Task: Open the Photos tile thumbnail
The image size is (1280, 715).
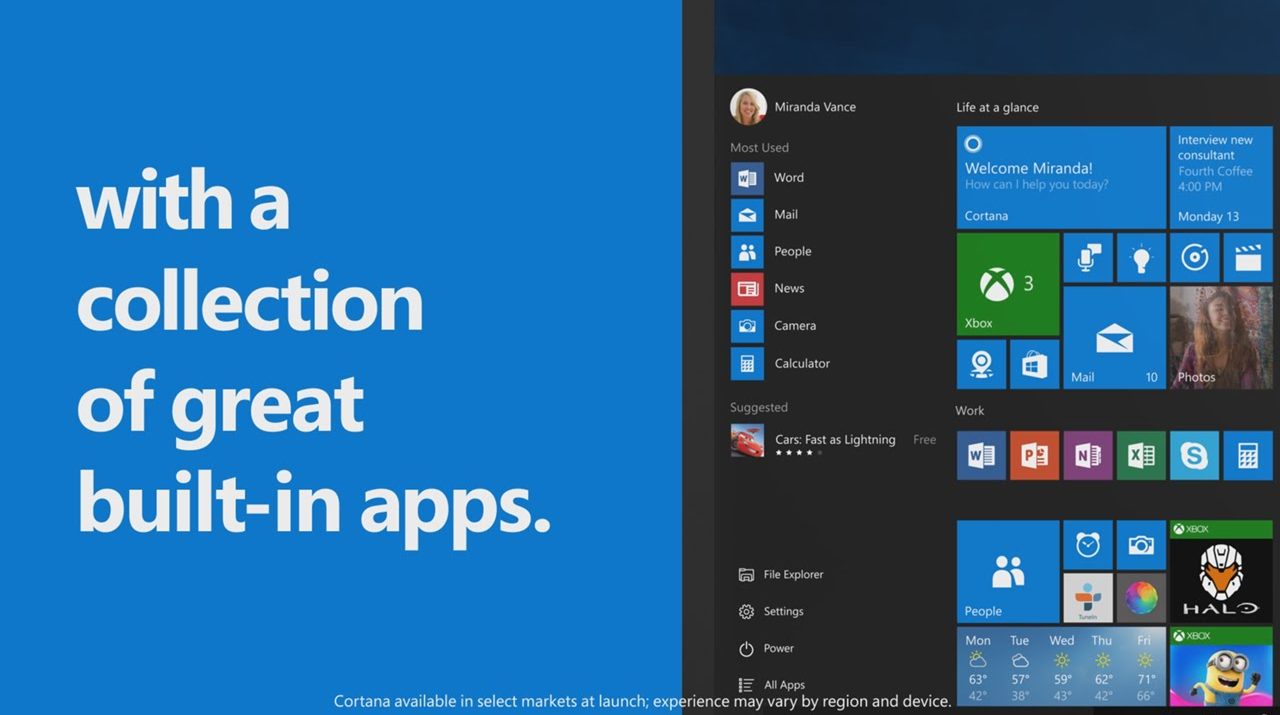Action: (x=1220, y=337)
